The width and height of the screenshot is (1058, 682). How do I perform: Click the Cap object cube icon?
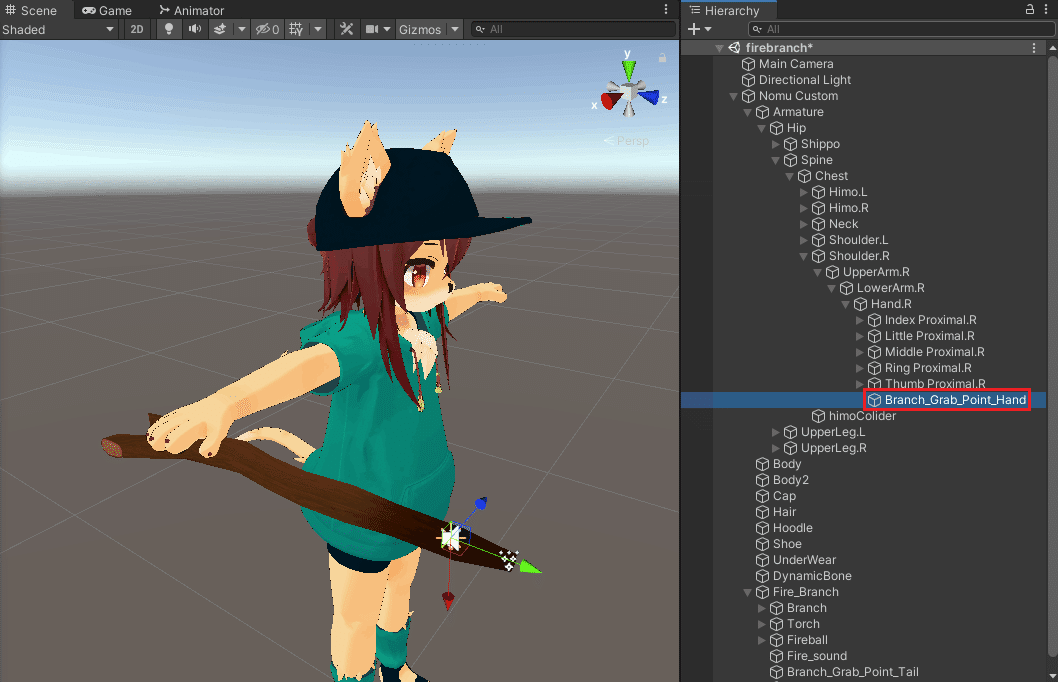(x=762, y=496)
